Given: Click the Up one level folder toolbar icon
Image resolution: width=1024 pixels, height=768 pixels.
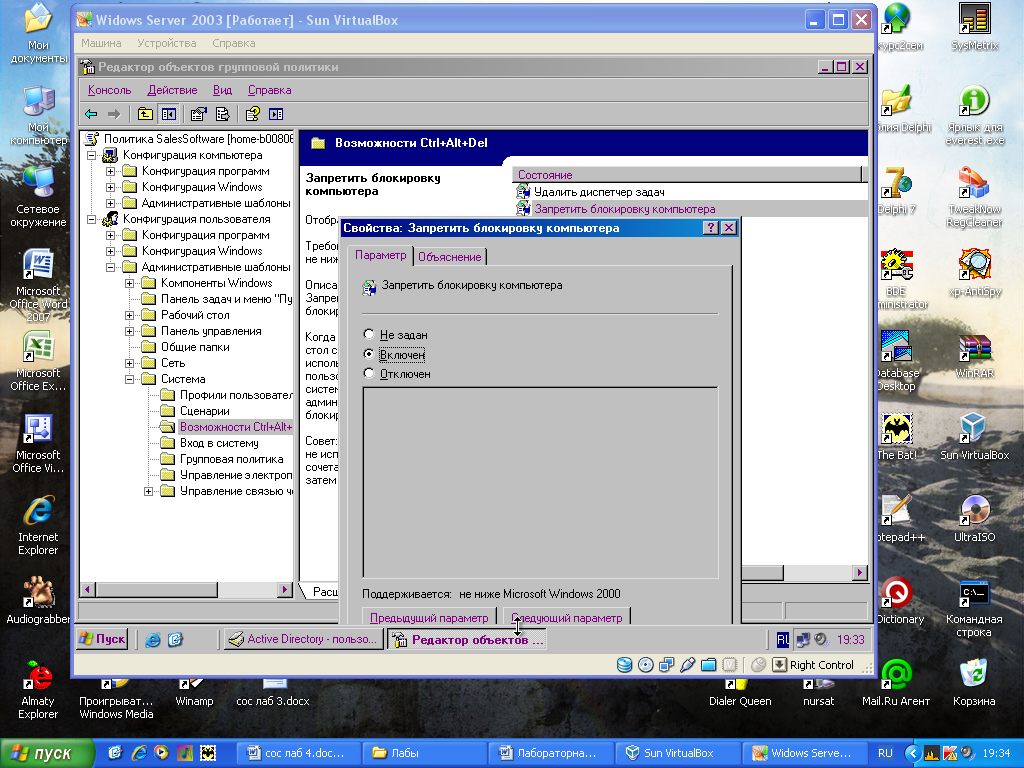Looking at the screenshot, I should (x=145, y=114).
